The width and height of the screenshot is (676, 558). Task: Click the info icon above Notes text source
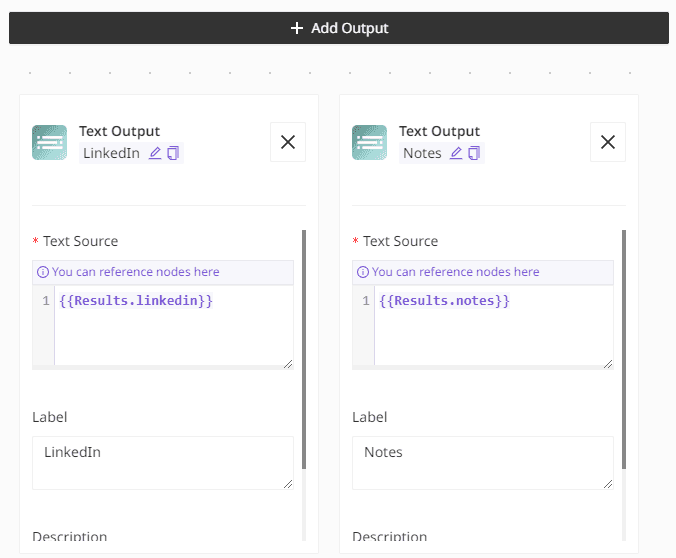pos(362,272)
